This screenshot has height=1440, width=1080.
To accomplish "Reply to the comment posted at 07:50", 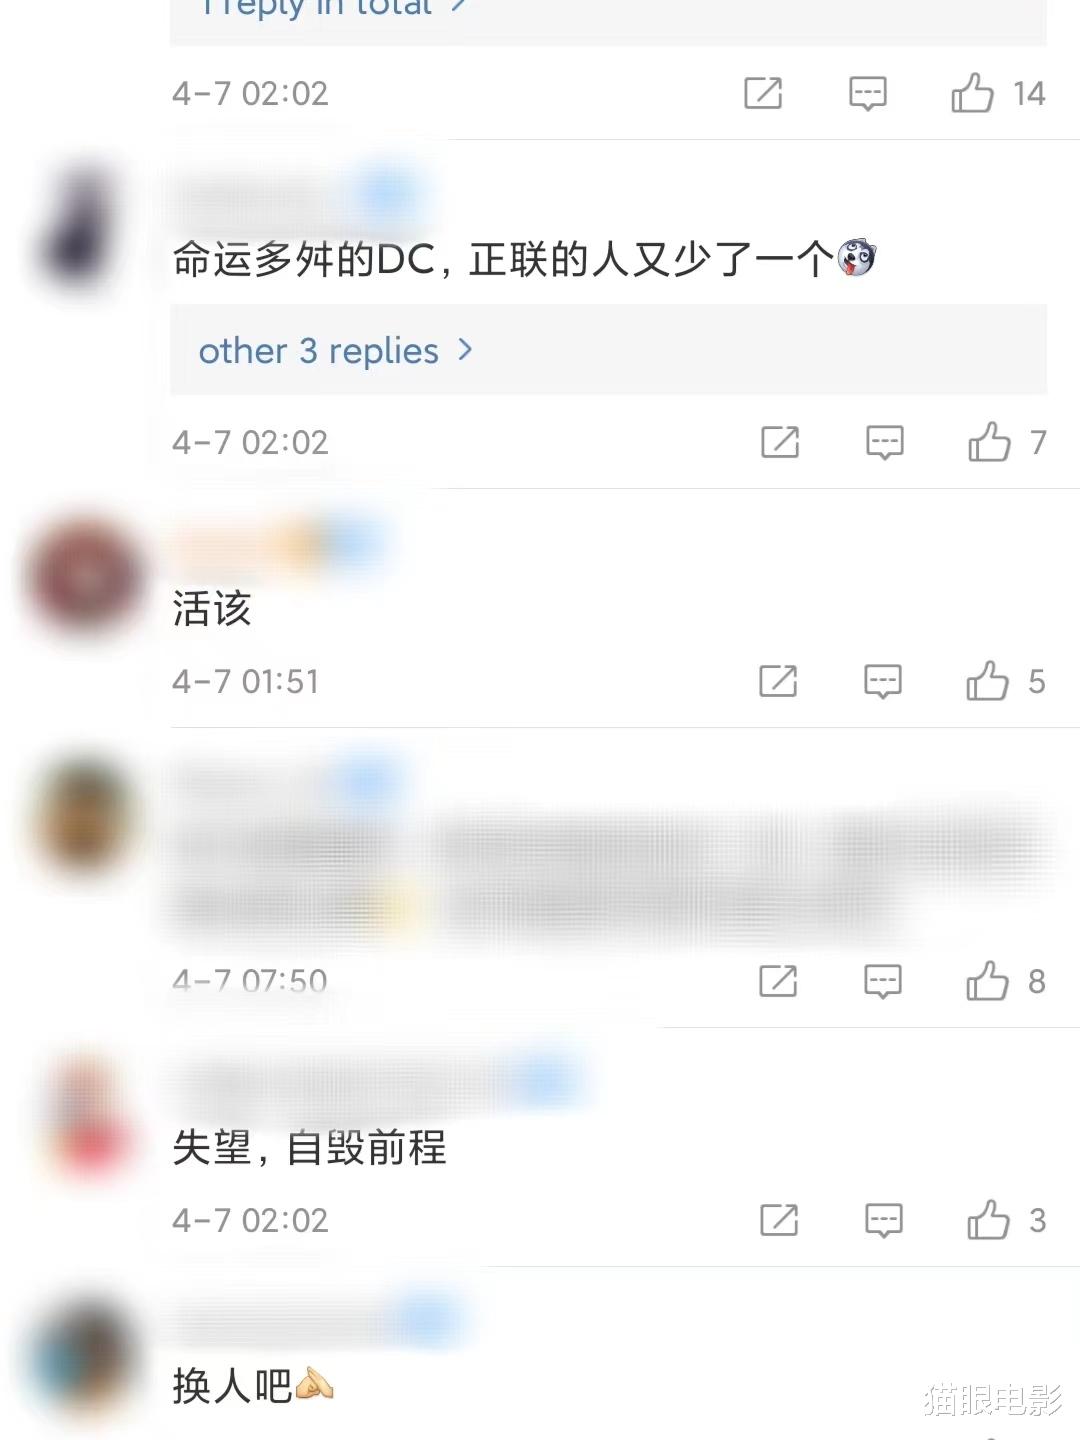I will click(883, 982).
